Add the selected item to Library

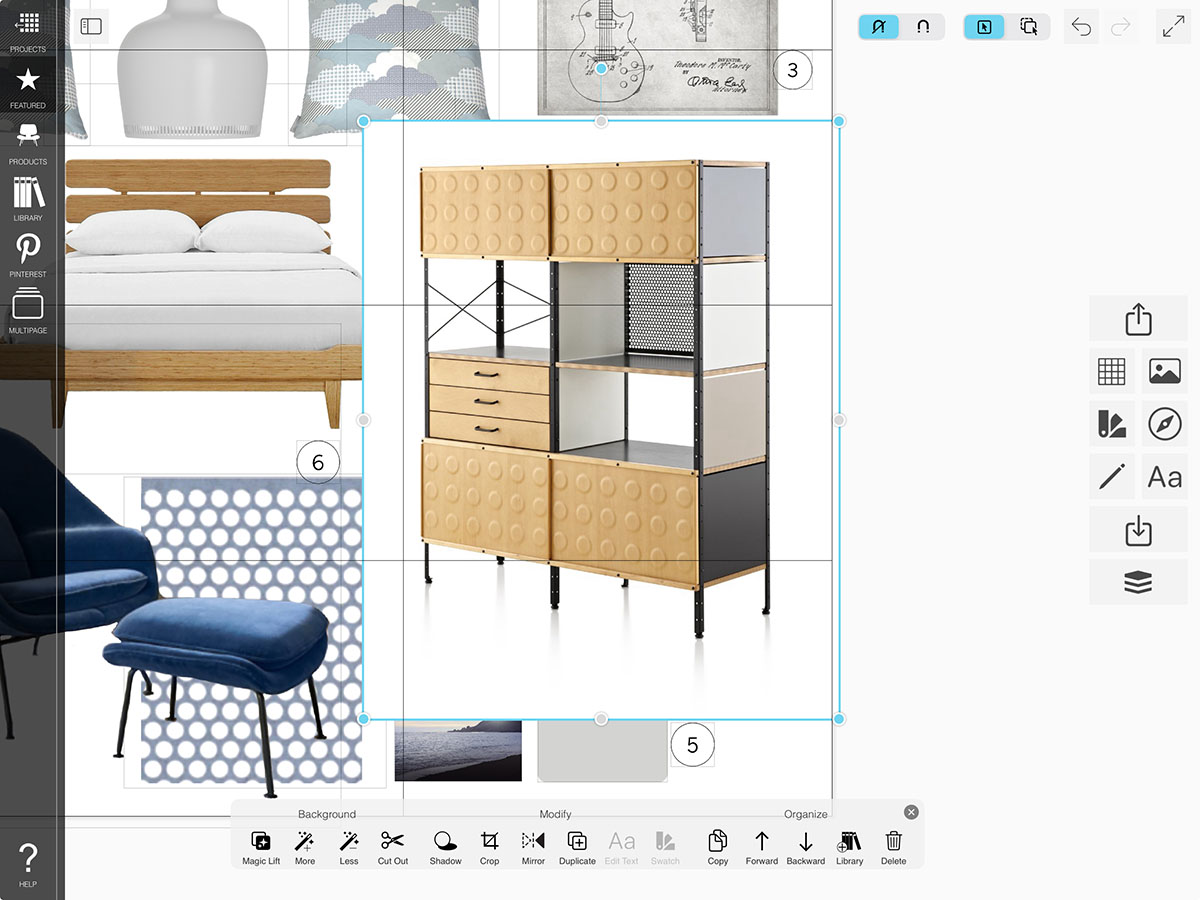click(849, 846)
